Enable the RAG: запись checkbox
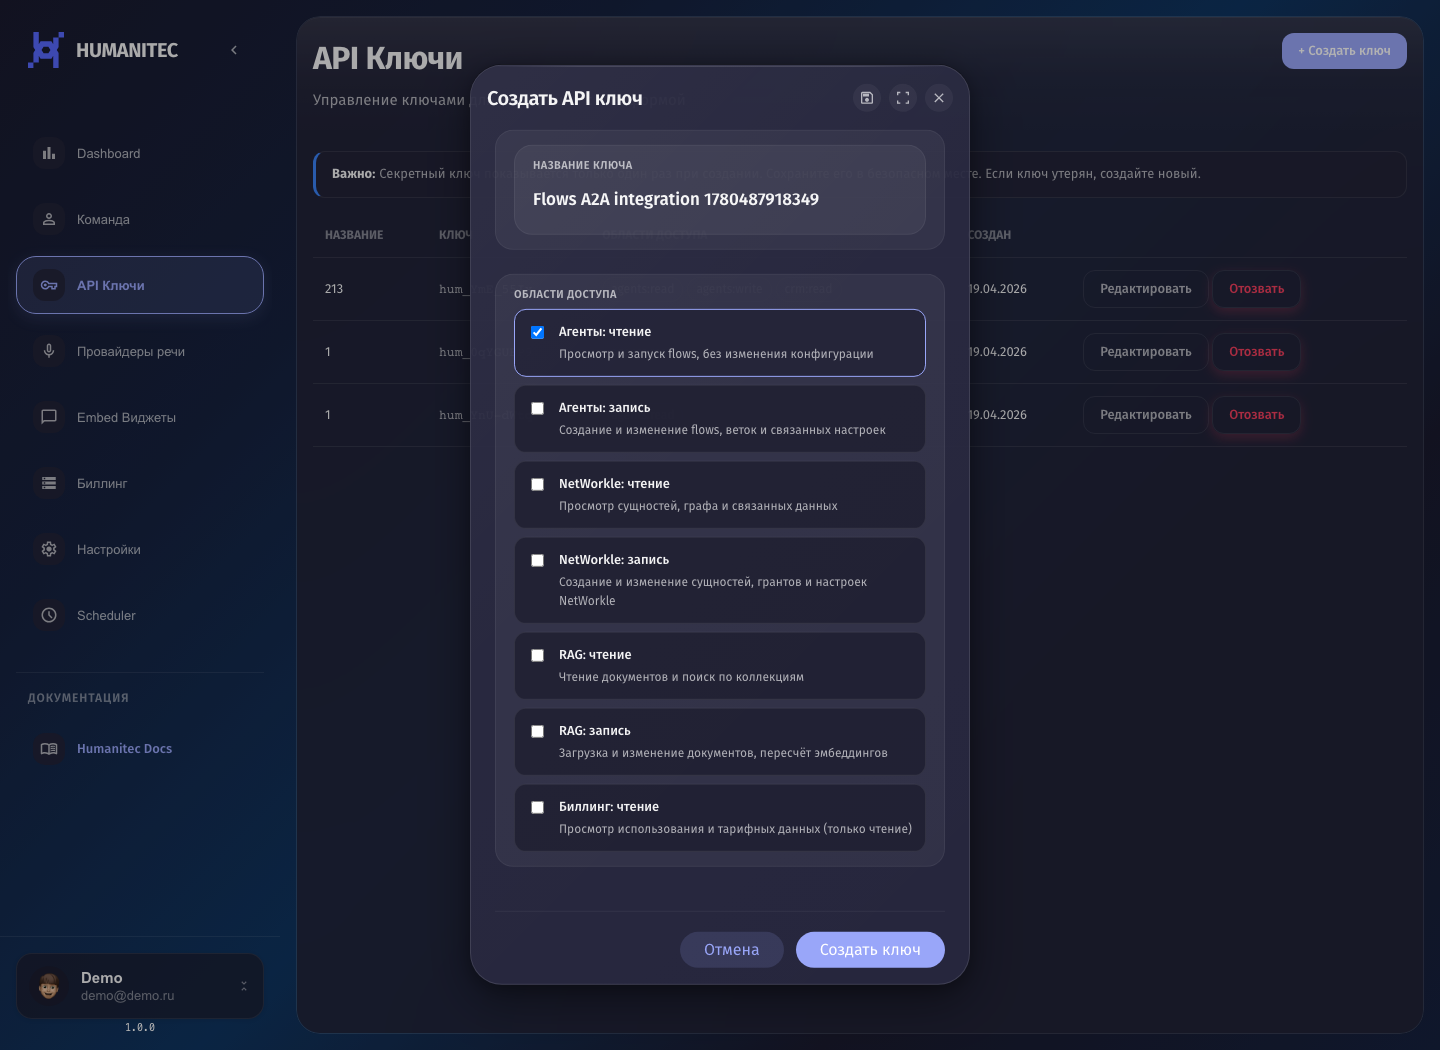 (538, 731)
